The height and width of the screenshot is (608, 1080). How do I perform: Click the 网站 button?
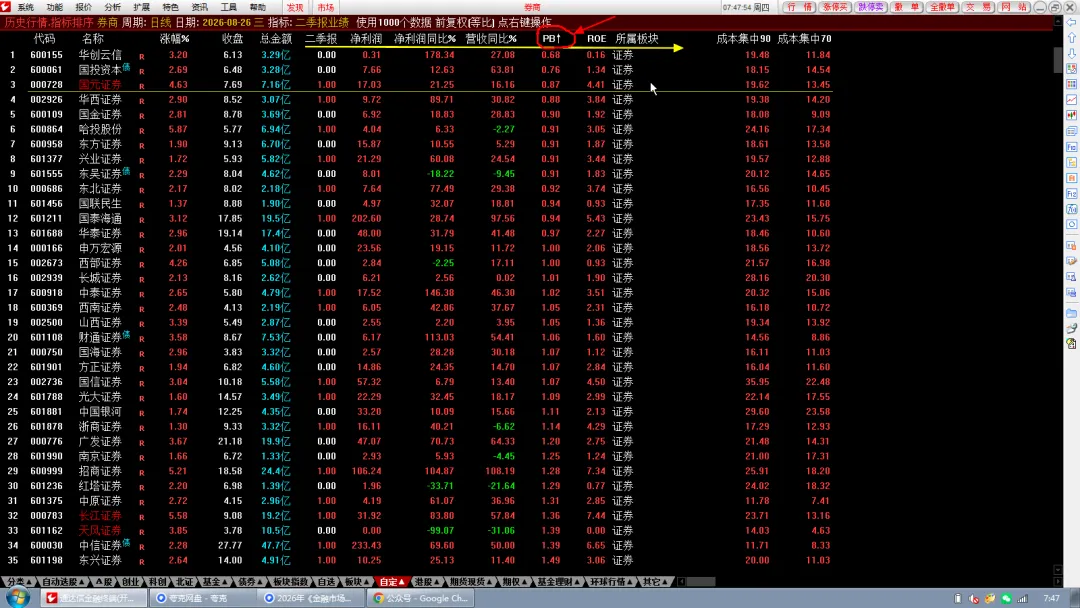click(x=1014, y=7)
